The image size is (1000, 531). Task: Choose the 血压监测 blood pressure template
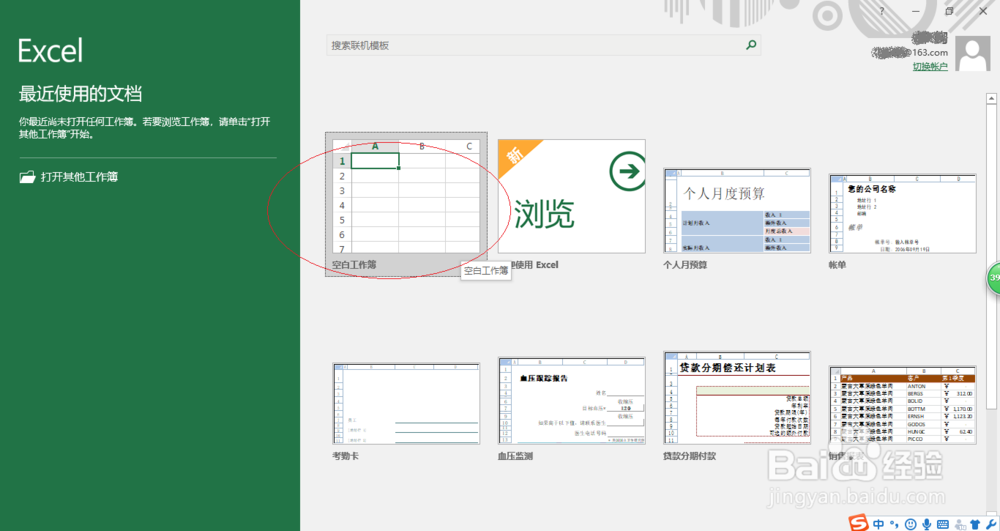pos(571,401)
